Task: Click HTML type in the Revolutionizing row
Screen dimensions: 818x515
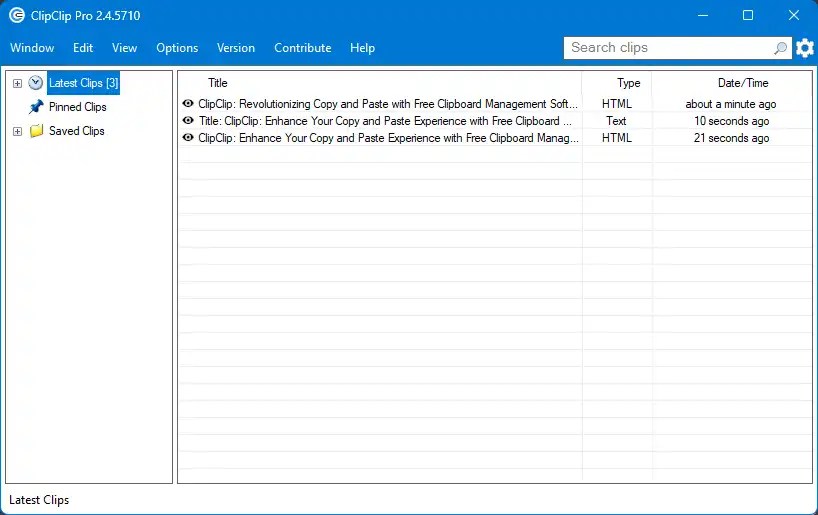Action: tap(617, 104)
